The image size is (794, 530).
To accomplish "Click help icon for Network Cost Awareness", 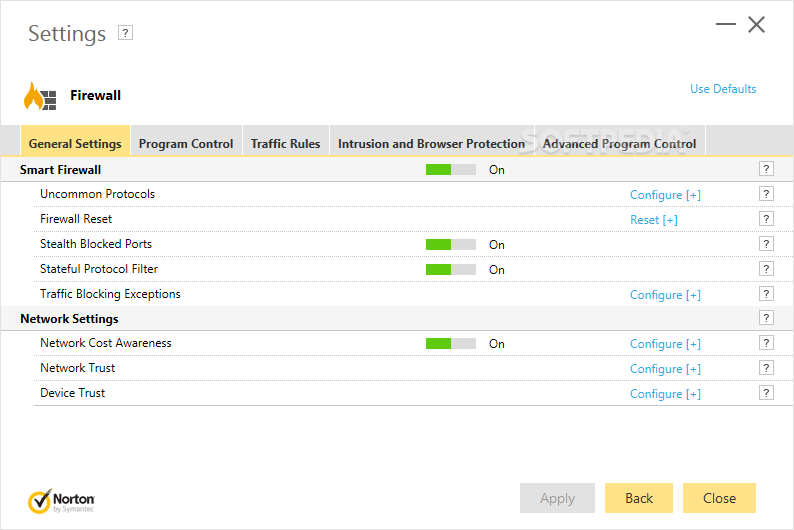I will tap(766, 343).
